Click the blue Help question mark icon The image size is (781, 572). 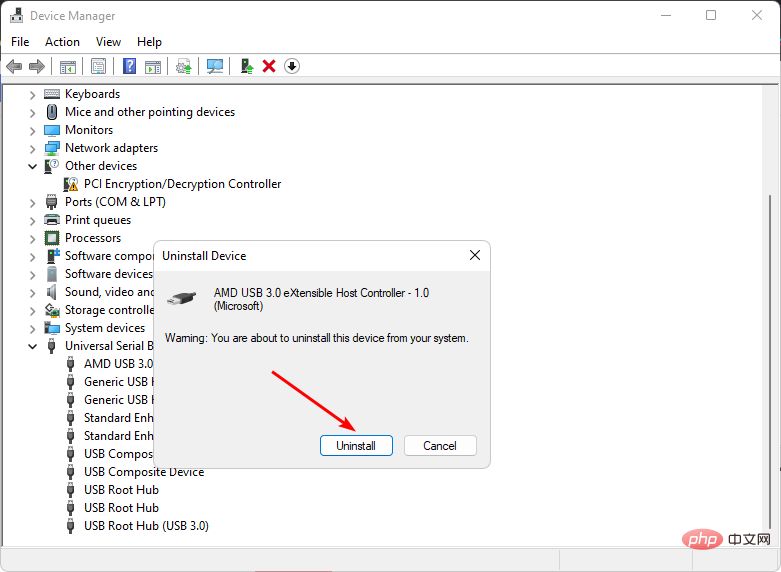pyautogui.click(x=130, y=66)
